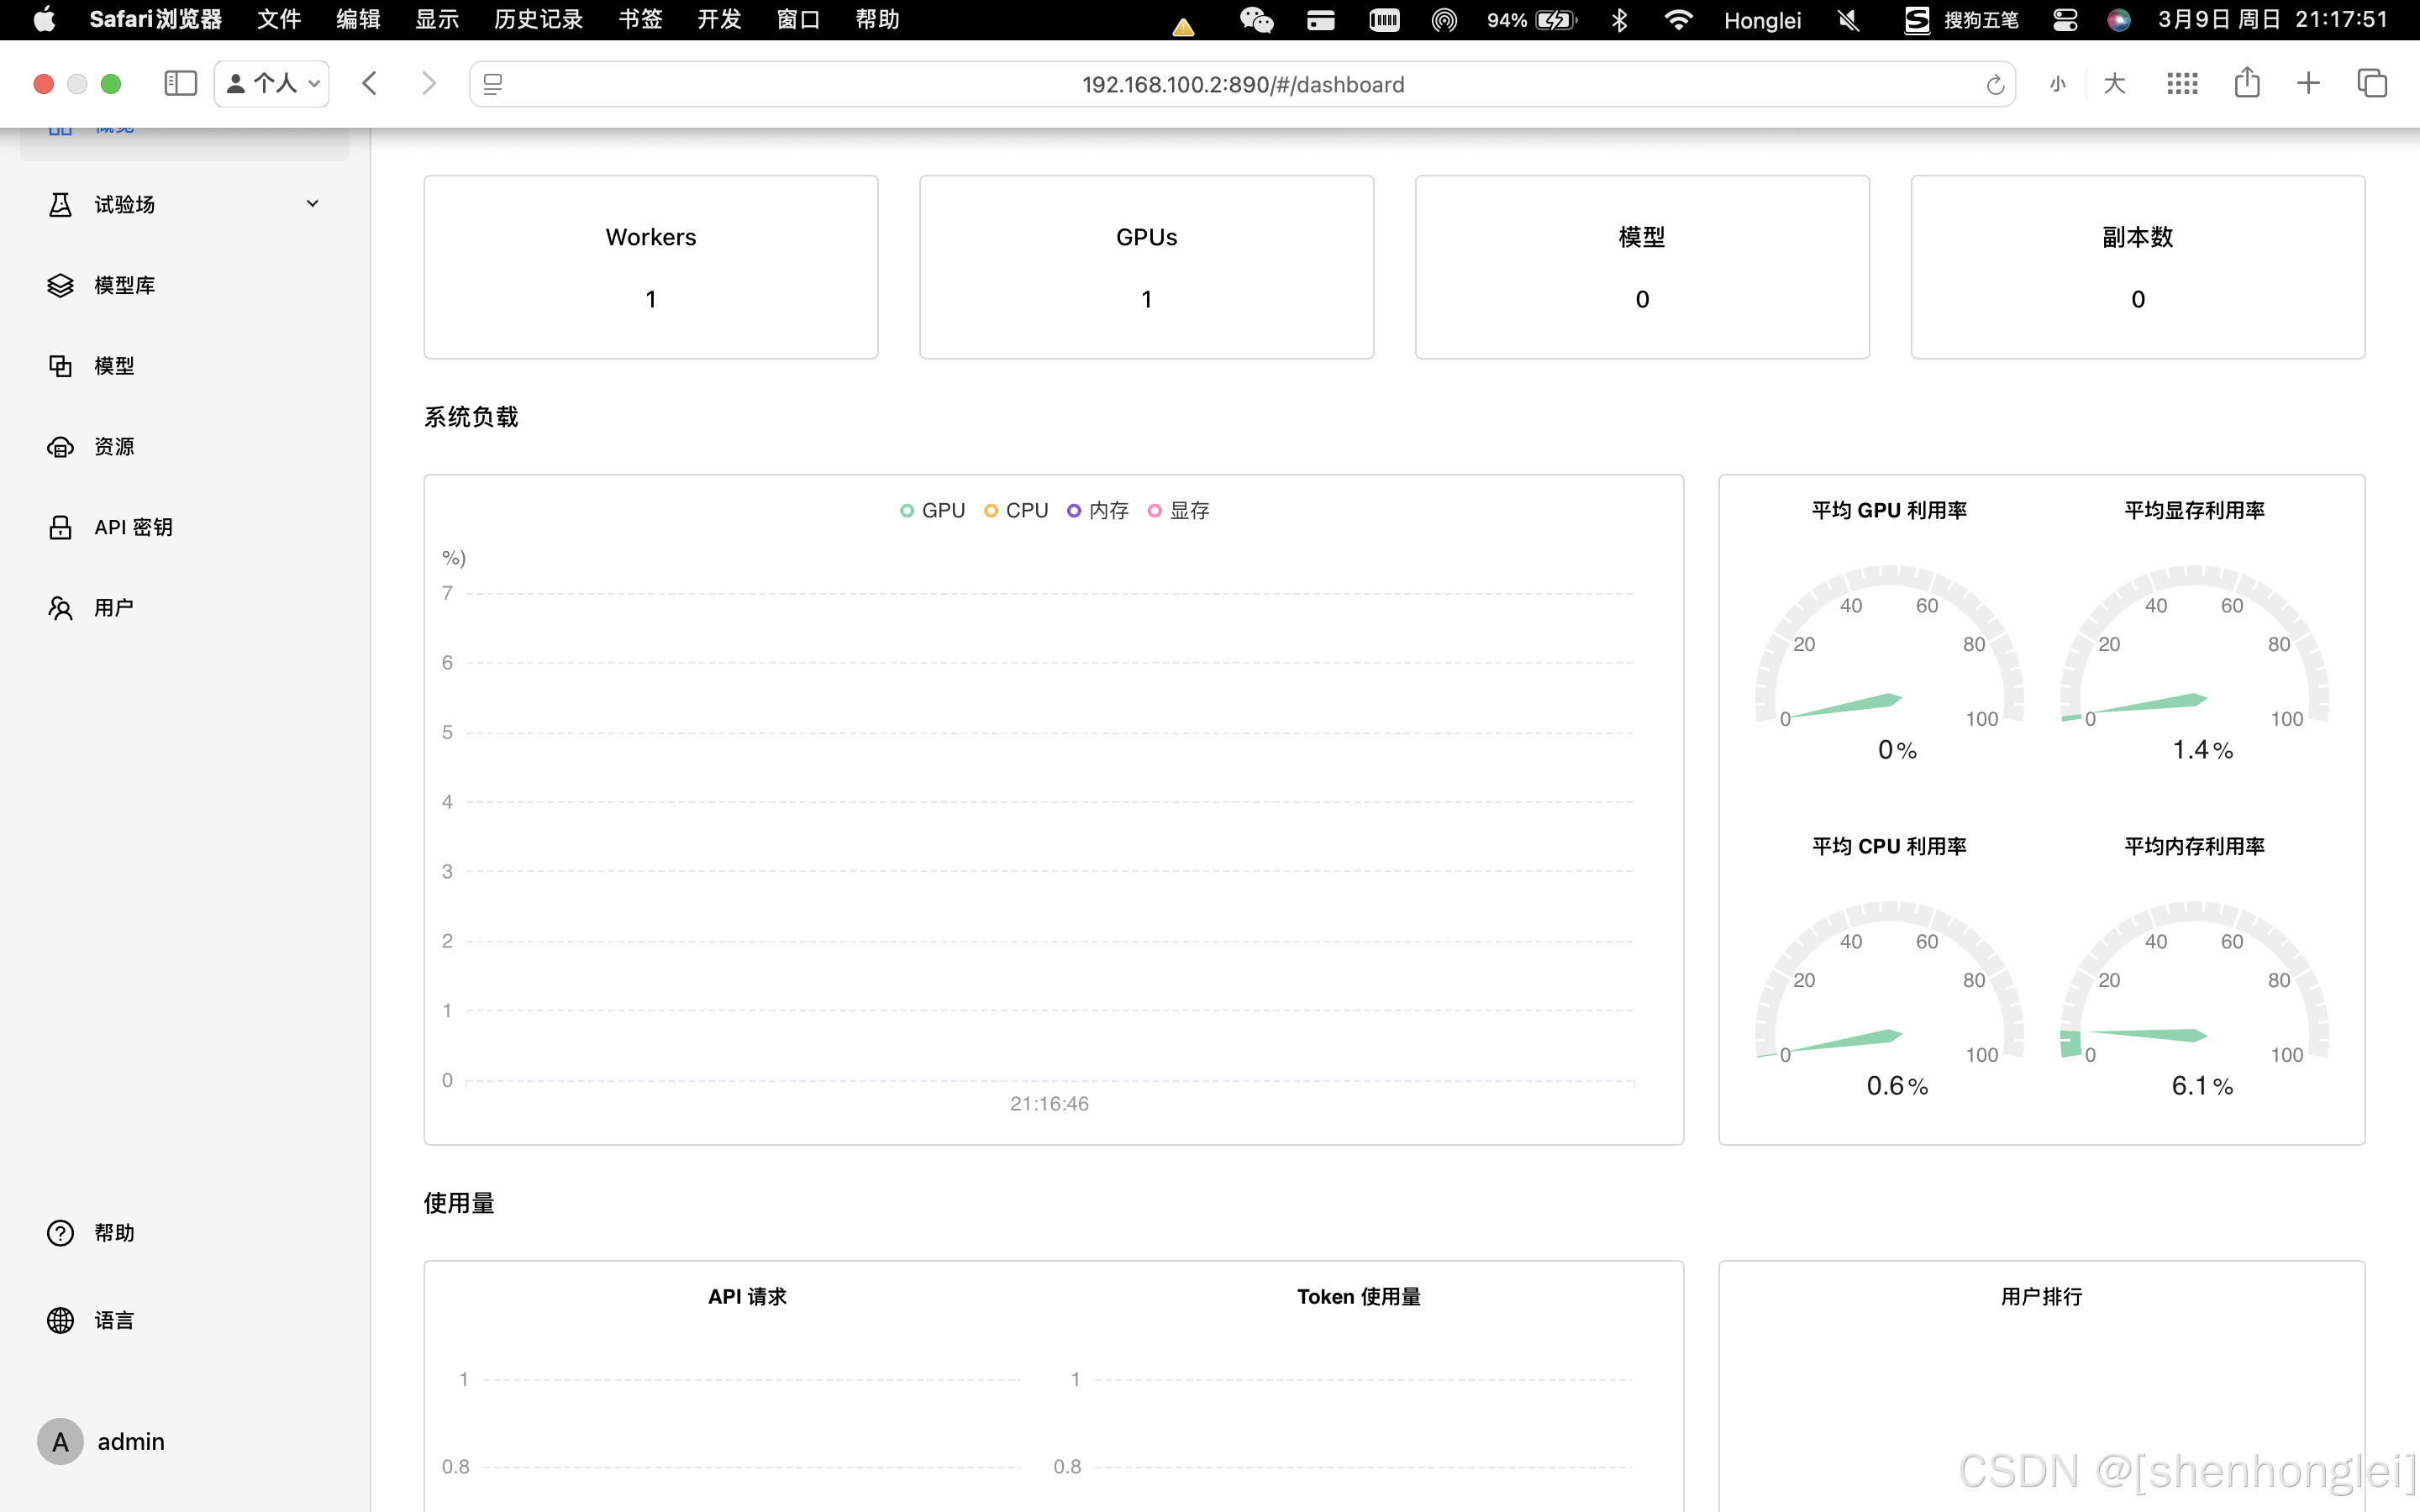Image resolution: width=2420 pixels, height=1512 pixels.
Task: Click the dashboard refresh button
Action: [x=1995, y=84]
